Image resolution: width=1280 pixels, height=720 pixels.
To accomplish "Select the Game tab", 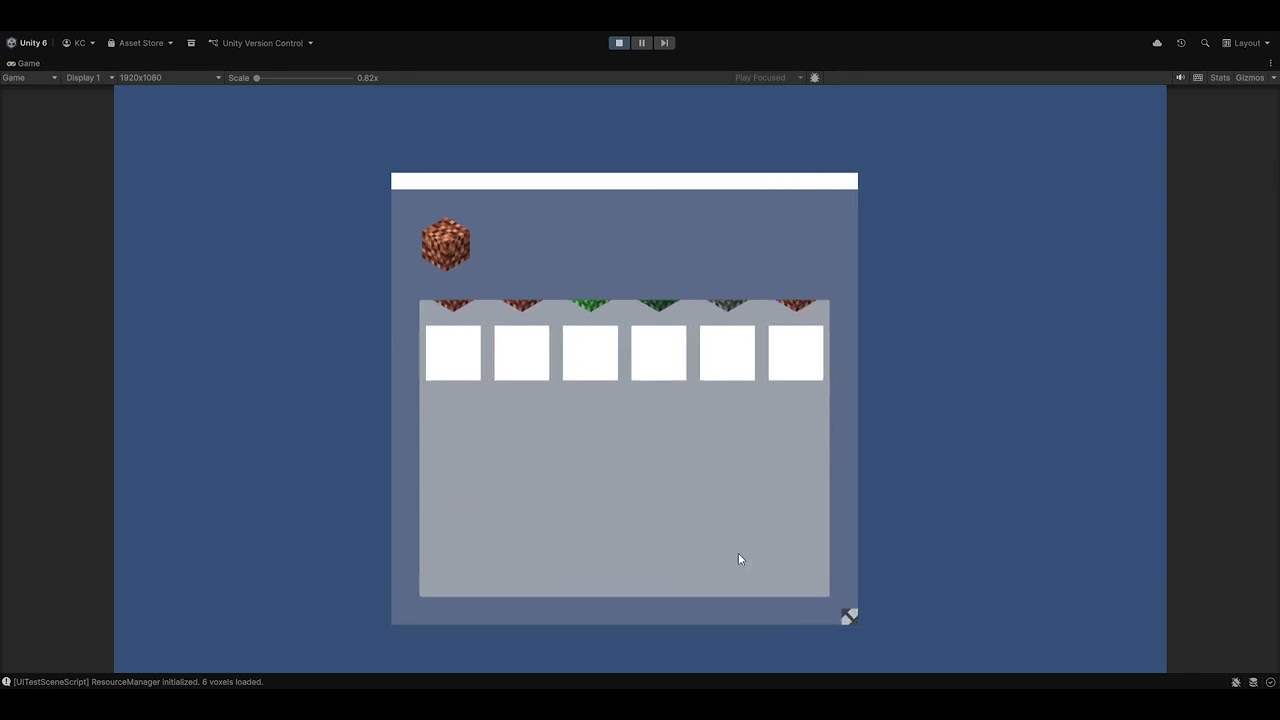I will 23,63.
